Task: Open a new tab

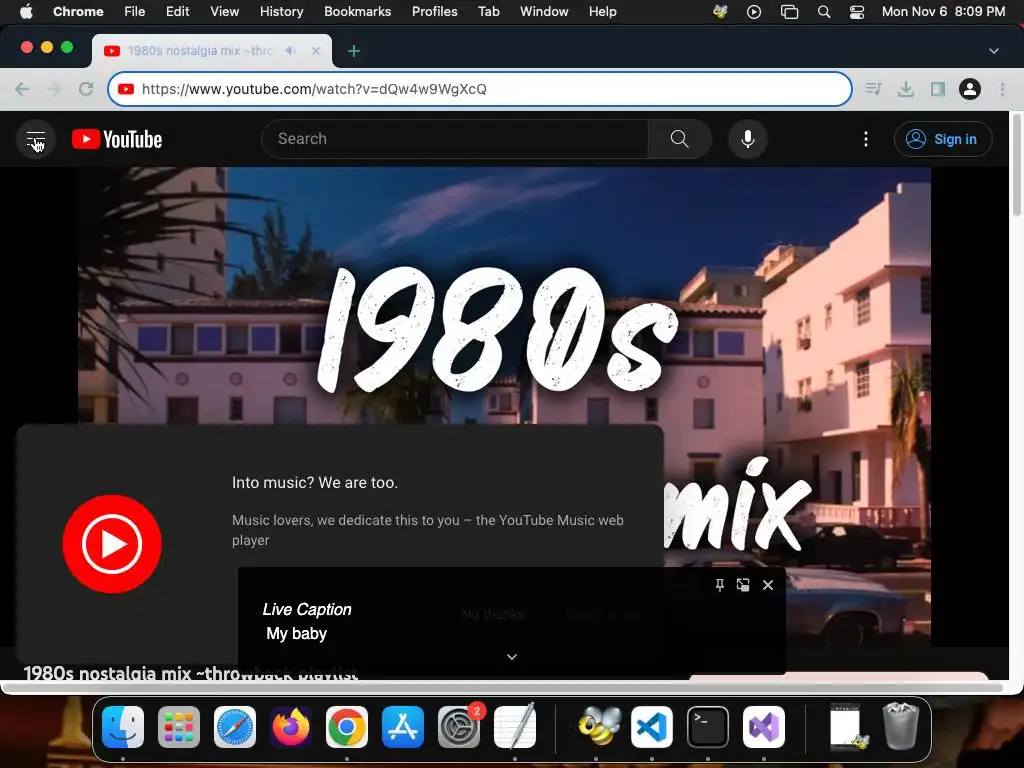Action: 354,51
